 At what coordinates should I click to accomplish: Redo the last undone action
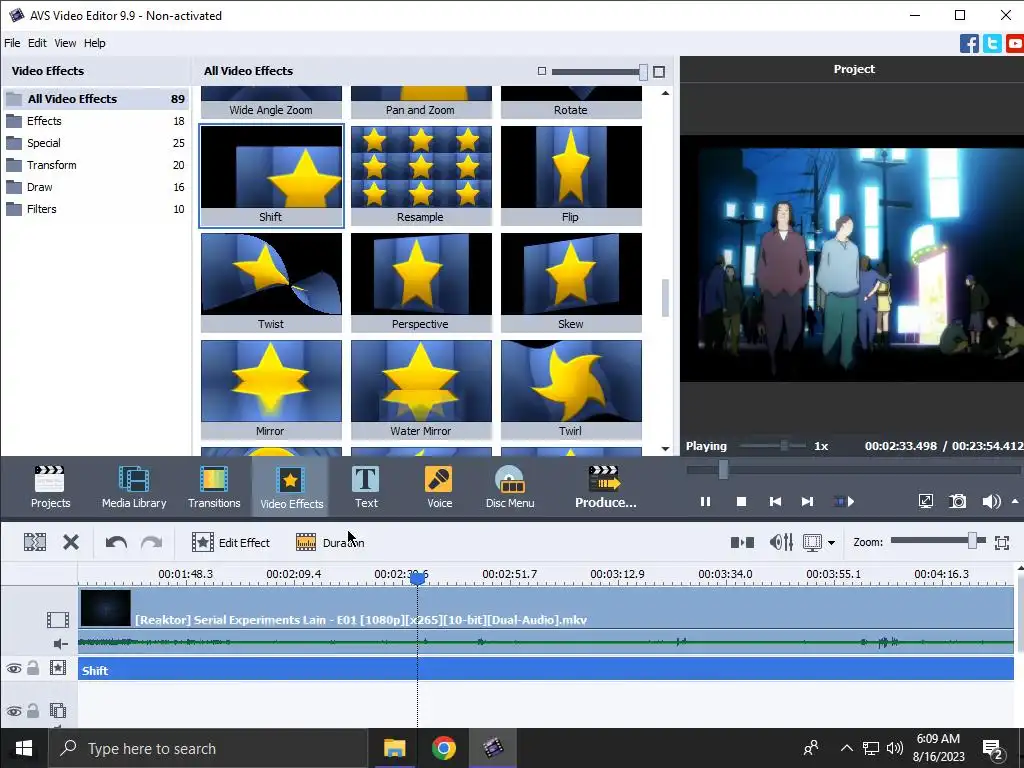click(x=152, y=542)
